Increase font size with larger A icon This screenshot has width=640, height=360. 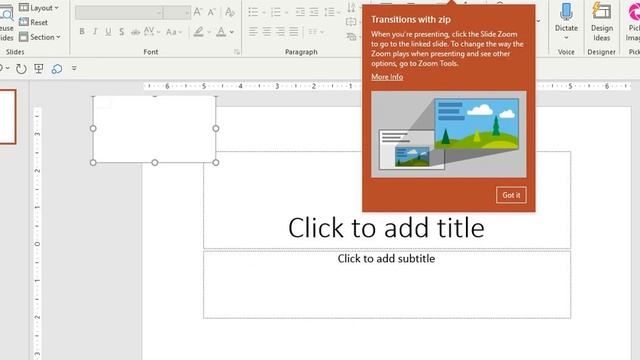[x=198, y=12]
